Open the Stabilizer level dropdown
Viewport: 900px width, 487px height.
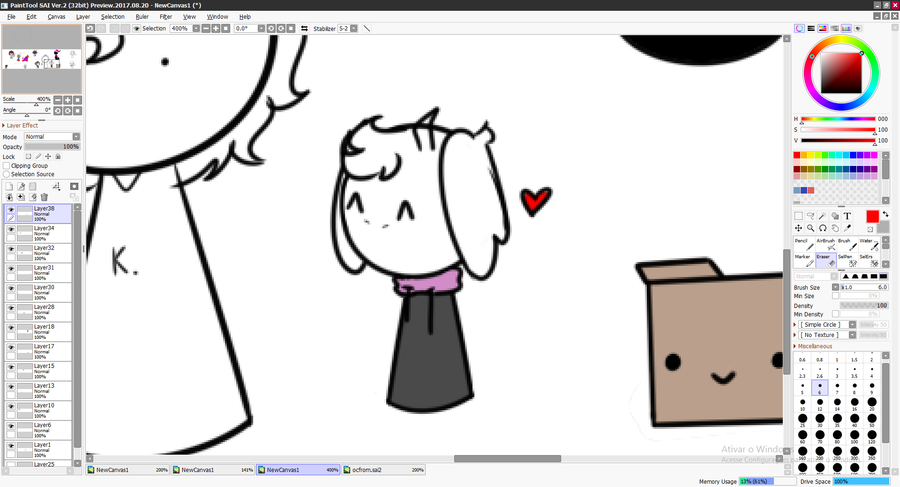354,28
